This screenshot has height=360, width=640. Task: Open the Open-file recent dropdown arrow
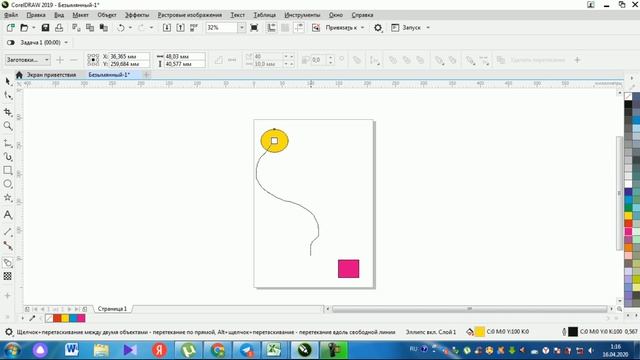pyautogui.click(x=33, y=27)
